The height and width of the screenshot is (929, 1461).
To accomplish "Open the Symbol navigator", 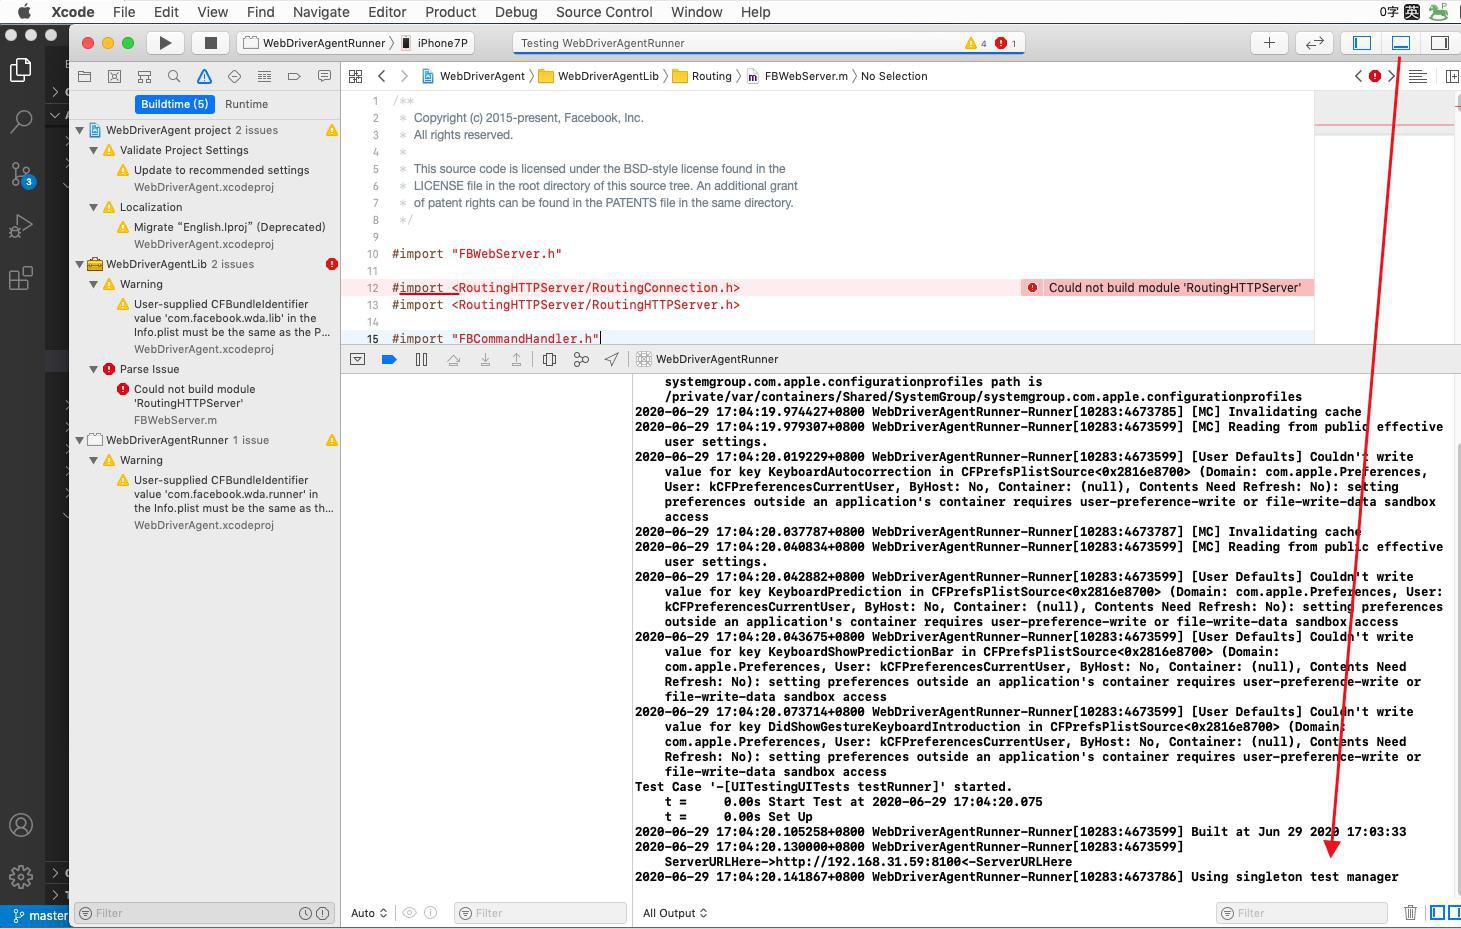I will [144, 76].
